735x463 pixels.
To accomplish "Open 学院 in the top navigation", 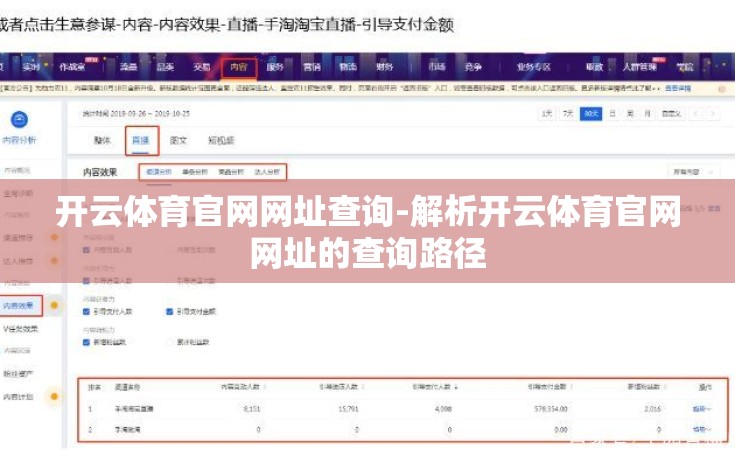I will [x=685, y=67].
